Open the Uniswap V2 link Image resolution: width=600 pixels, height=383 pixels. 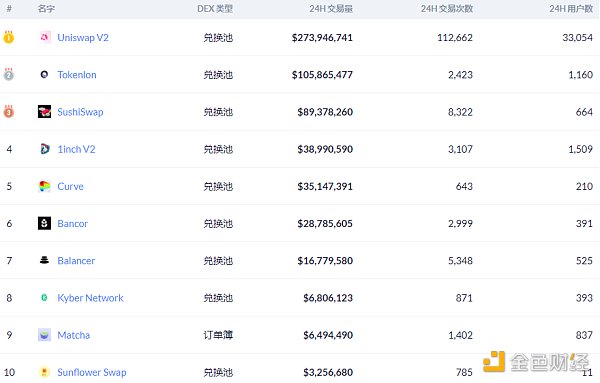pos(83,37)
